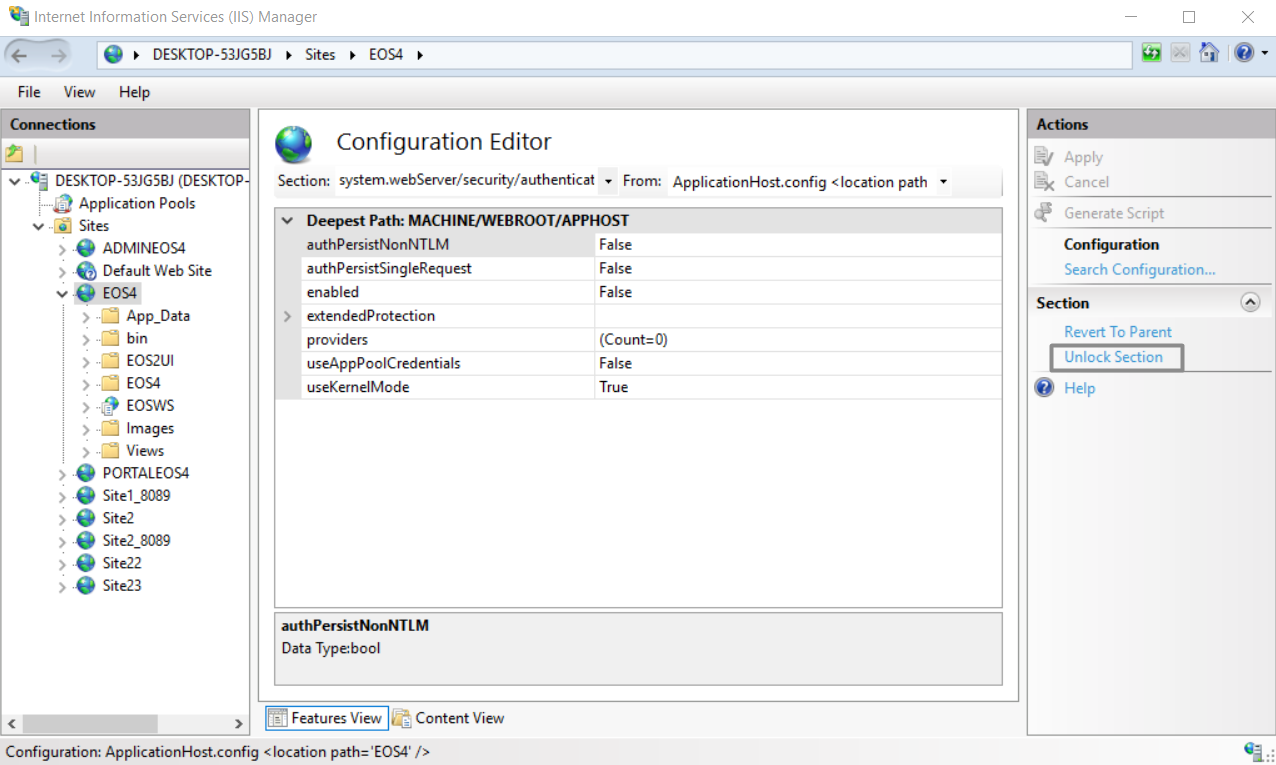Click the Site23 globe icon
This screenshot has width=1276, height=765.
tap(86, 586)
